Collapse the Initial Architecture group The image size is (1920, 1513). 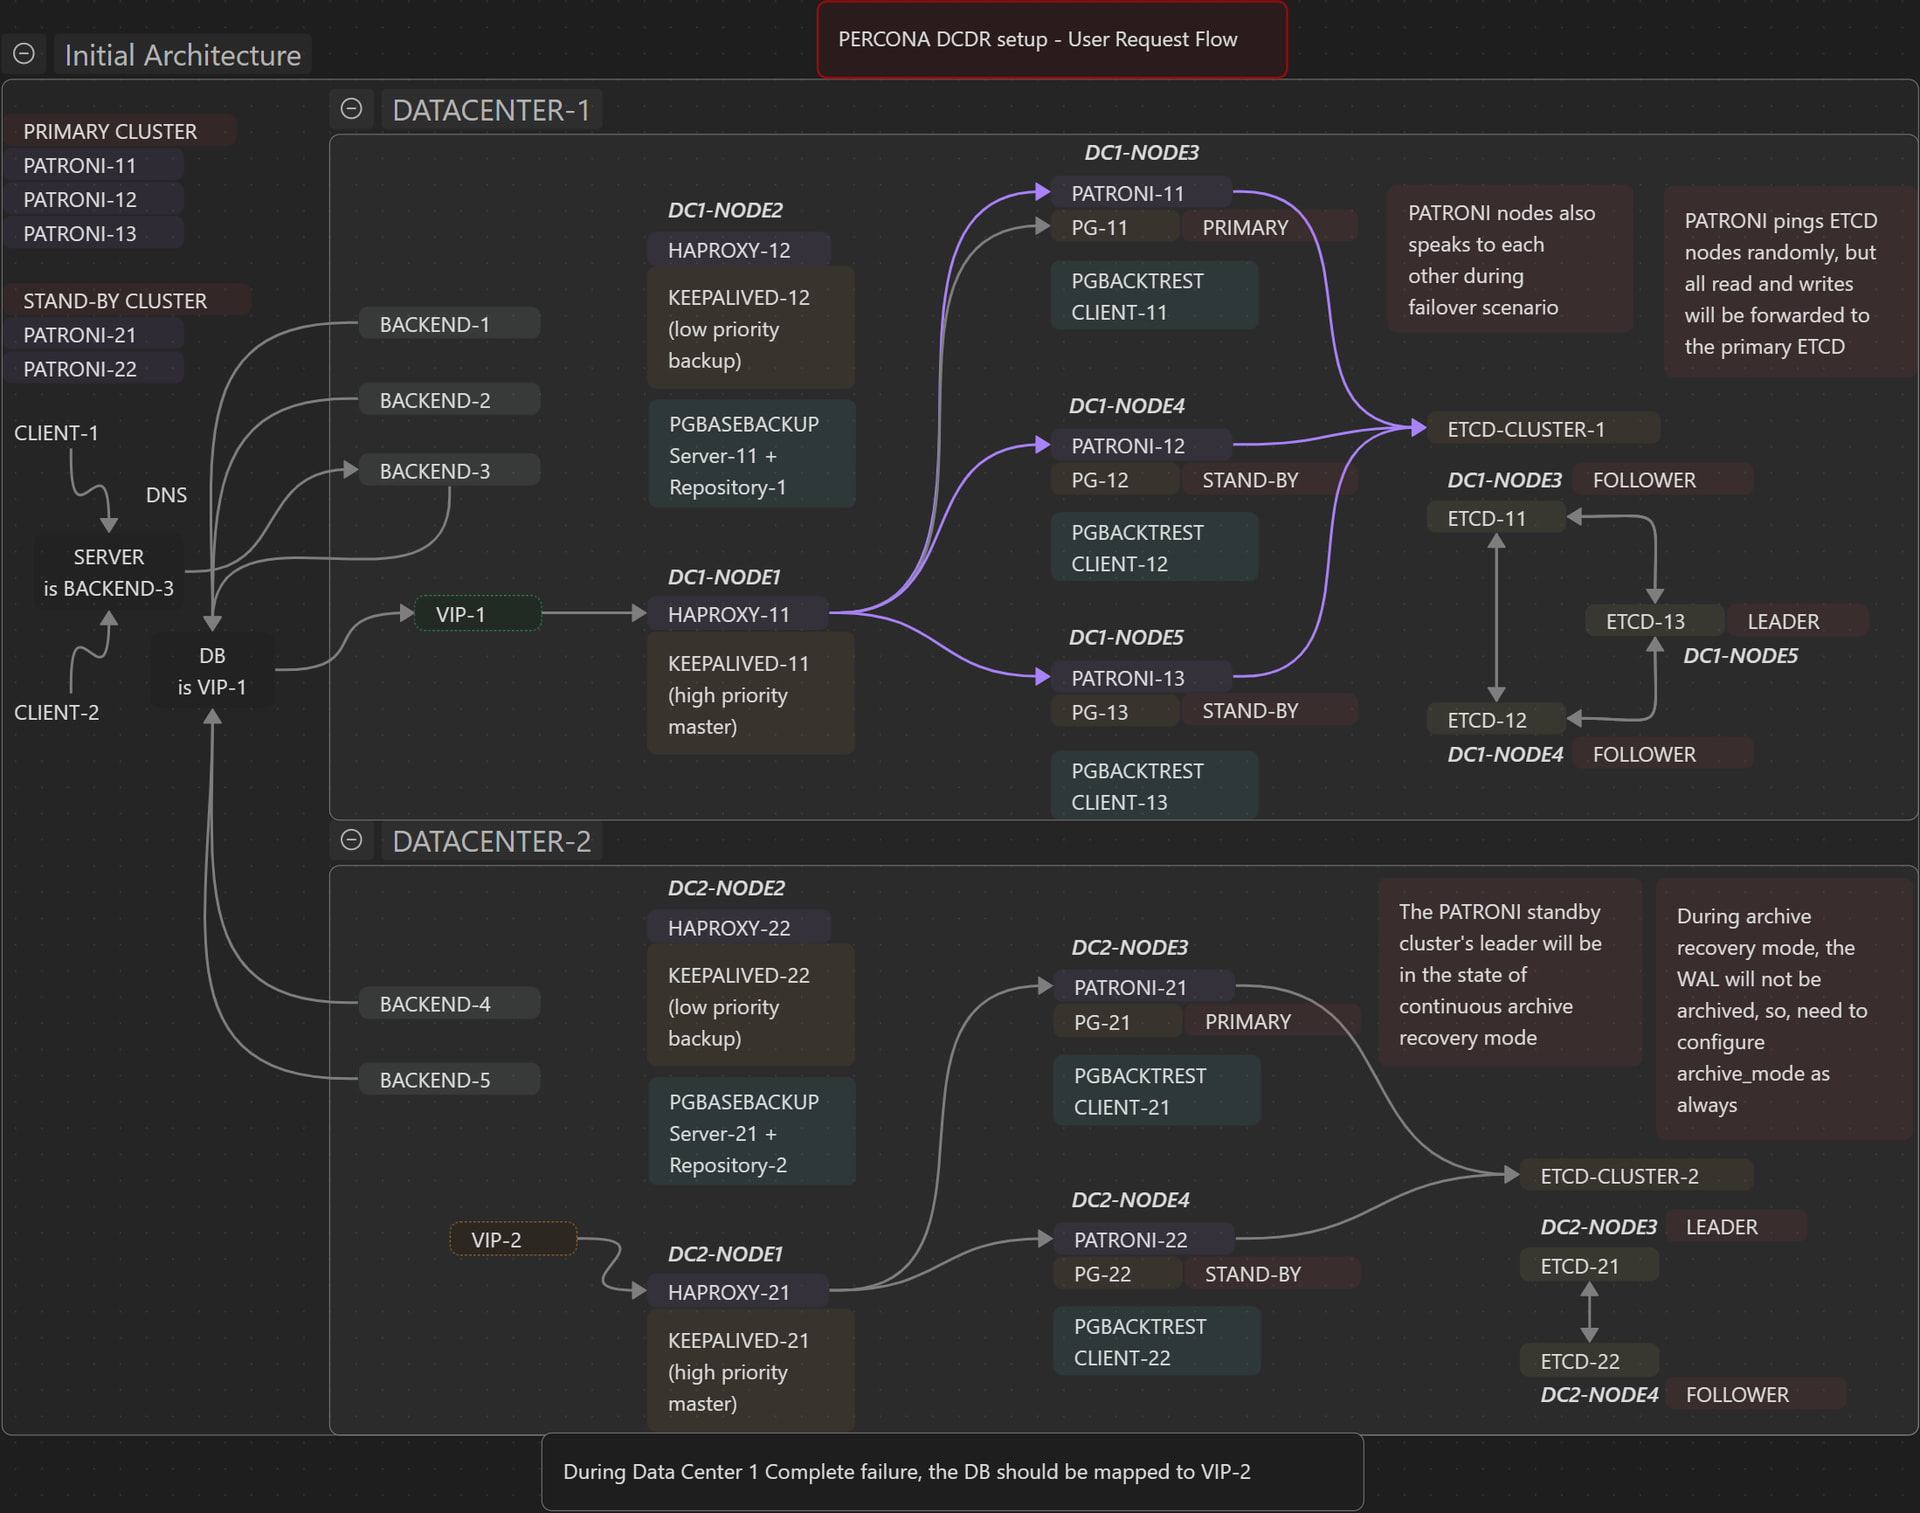click(24, 54)
